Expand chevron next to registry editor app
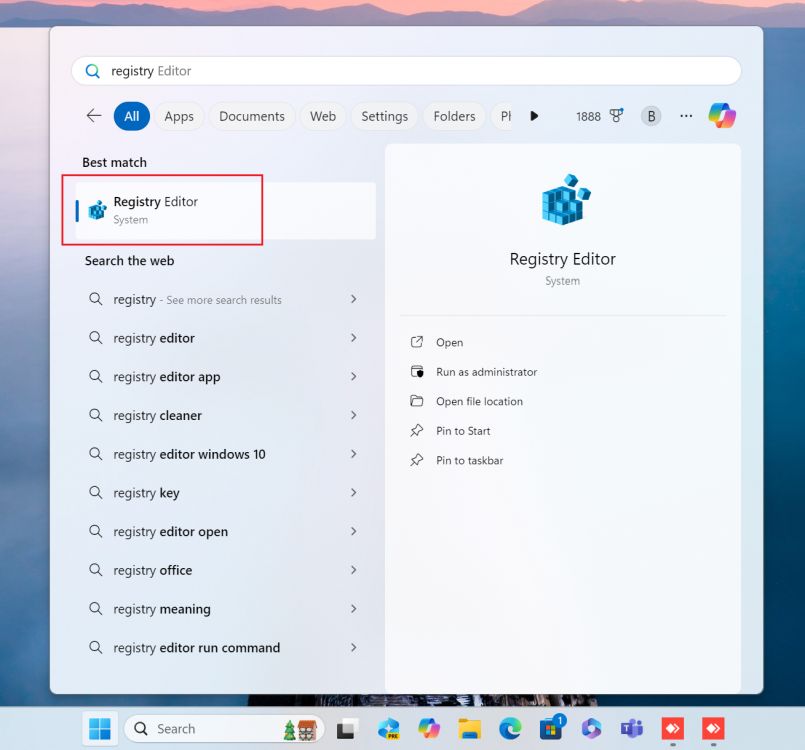 point(353,376)
